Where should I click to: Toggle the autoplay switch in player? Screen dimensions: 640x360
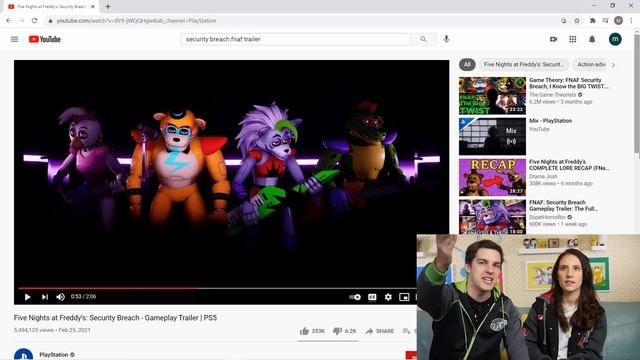(x=355, y=297)
